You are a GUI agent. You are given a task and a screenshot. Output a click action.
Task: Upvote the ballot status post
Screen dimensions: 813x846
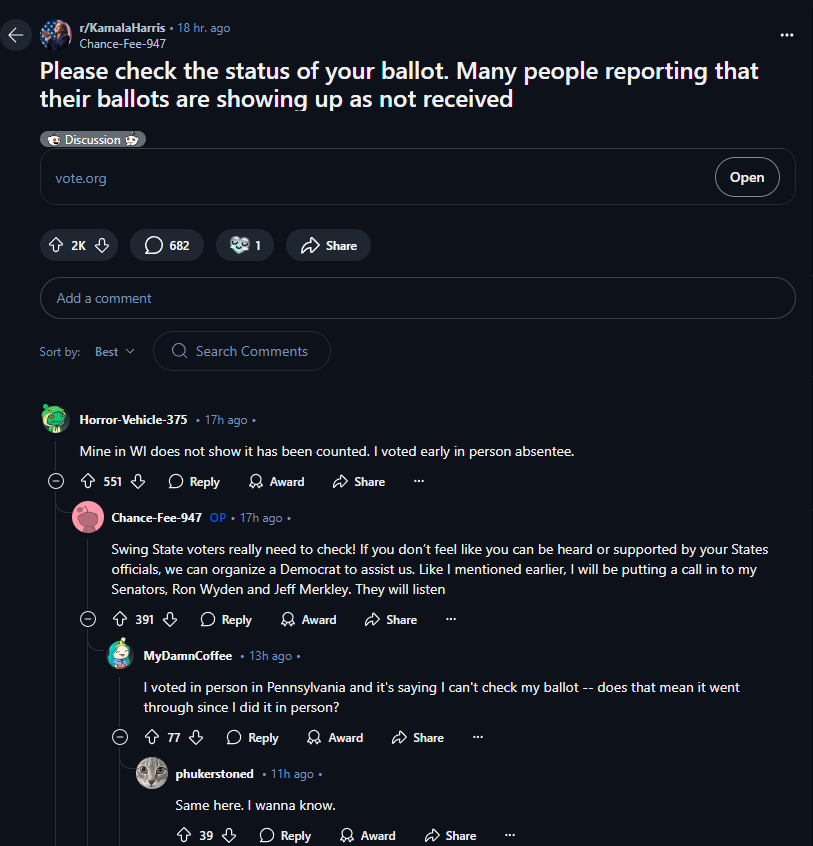pyautogui.click(x=56, y=245)
